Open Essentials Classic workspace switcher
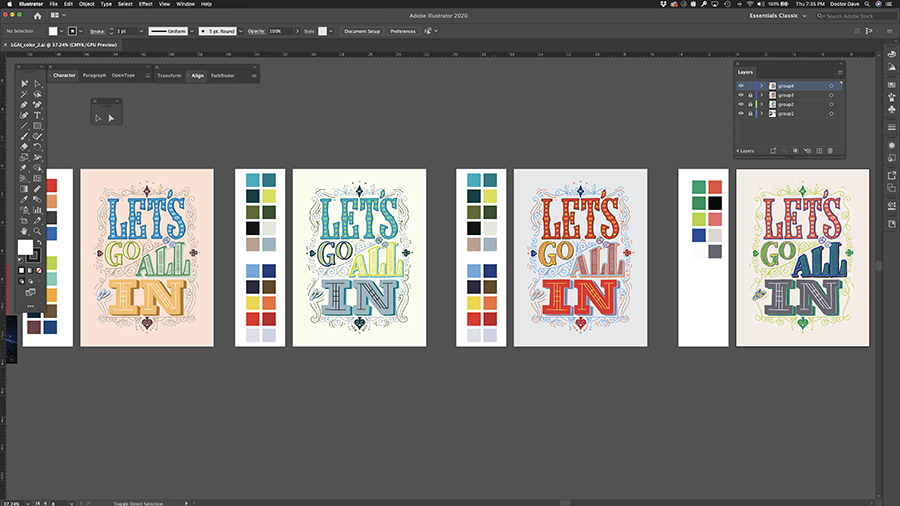Screen dimensions: 900x506 (778, 15)
